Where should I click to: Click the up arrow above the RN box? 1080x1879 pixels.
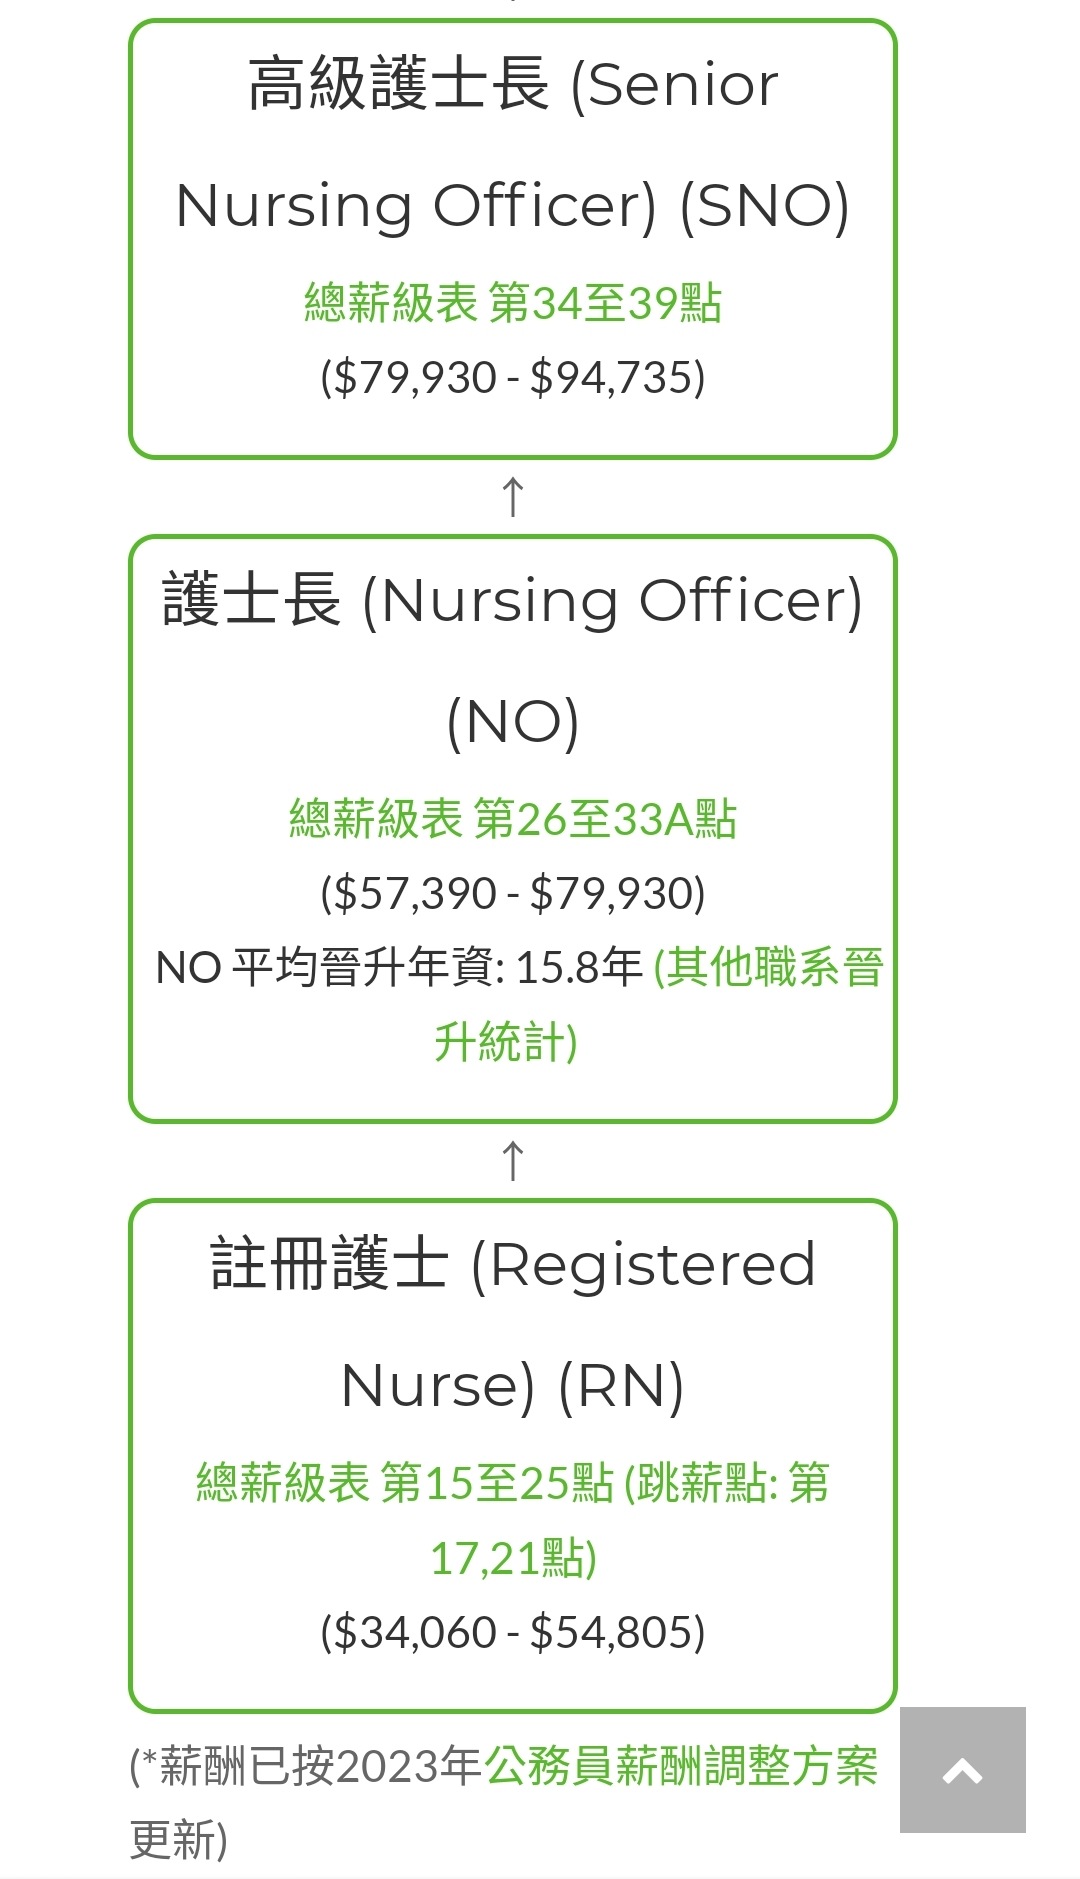(513, 1161)
